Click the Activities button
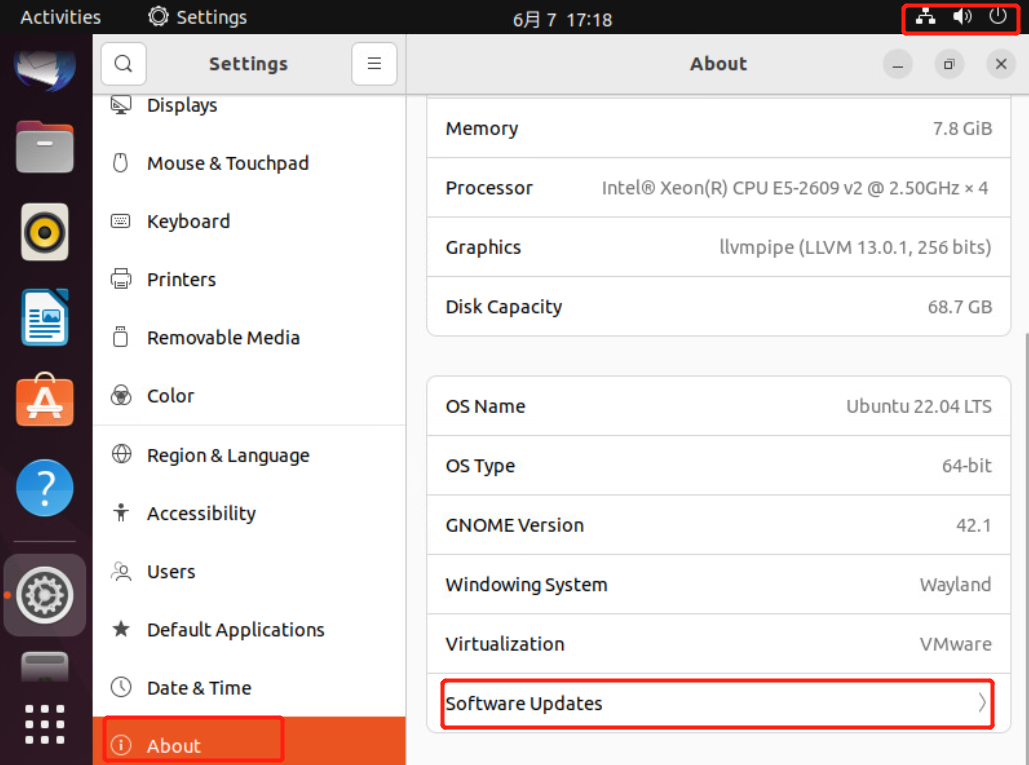This screenshot has width=1029, height=765. coord(60,17)
